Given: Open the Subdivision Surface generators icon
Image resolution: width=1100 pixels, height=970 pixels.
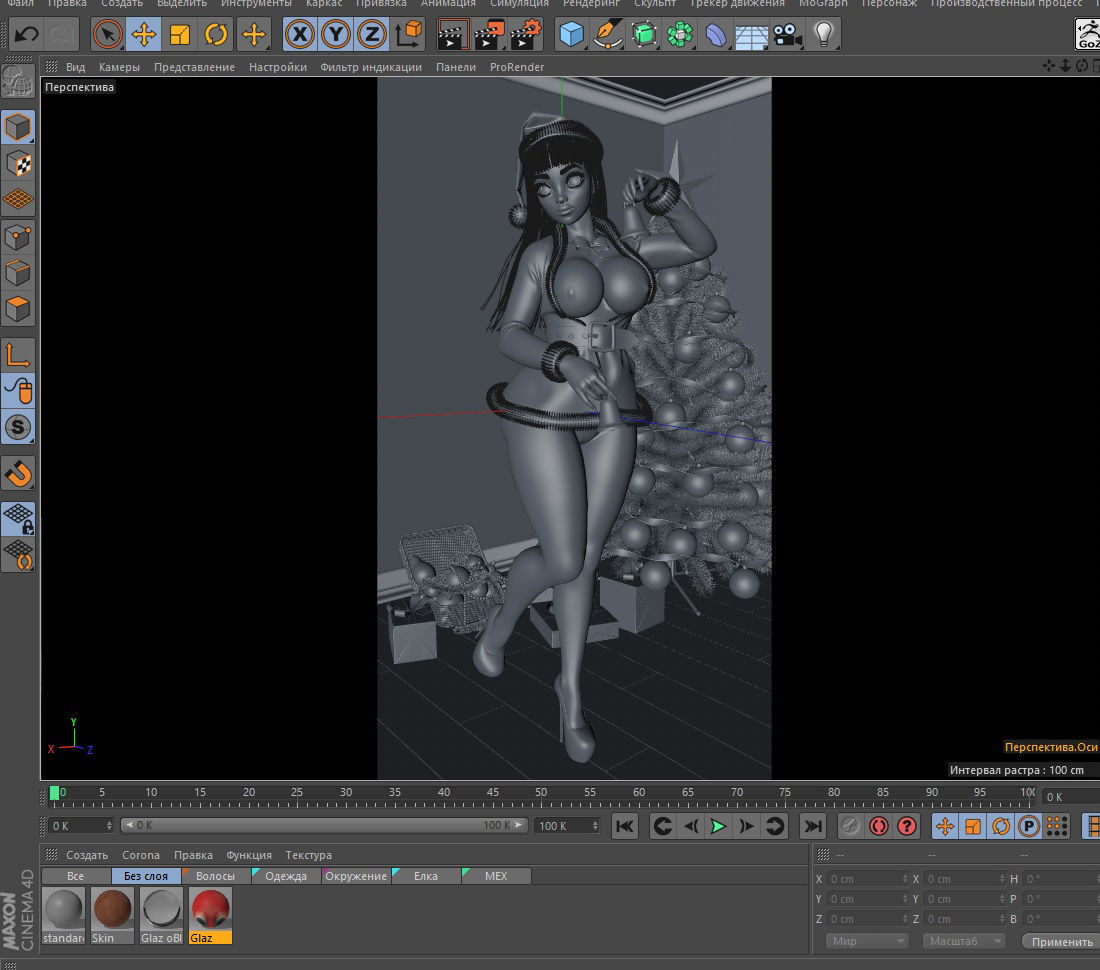Looking at the screenshot, I should click(644, 34).
